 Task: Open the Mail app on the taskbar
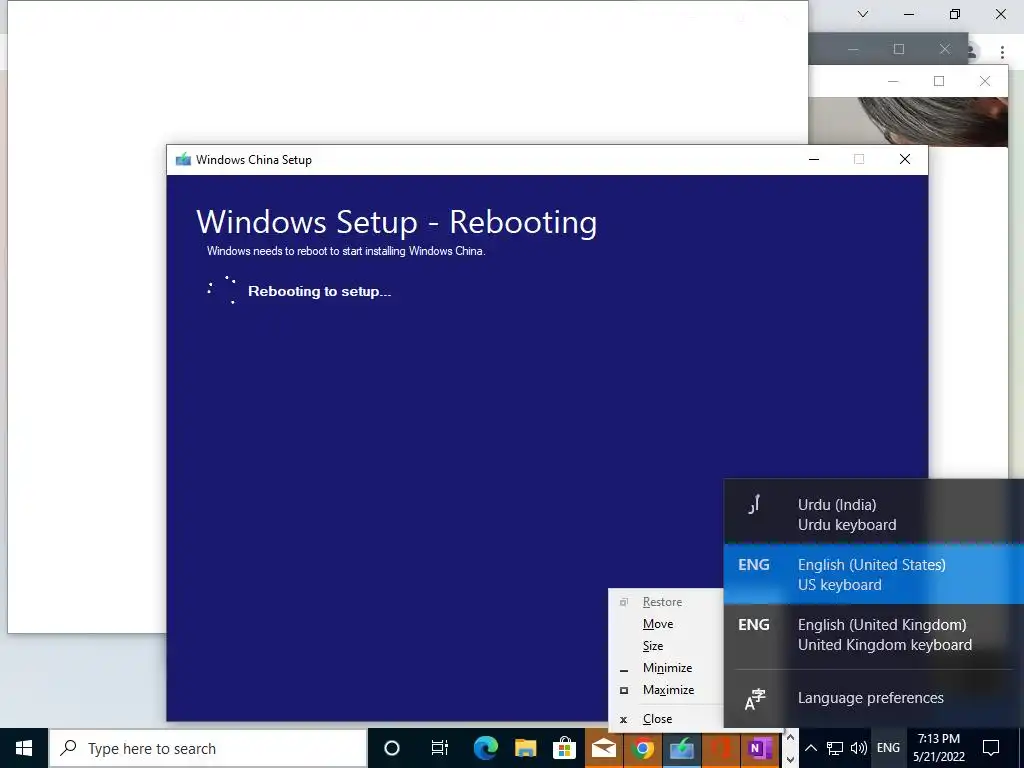603,748
